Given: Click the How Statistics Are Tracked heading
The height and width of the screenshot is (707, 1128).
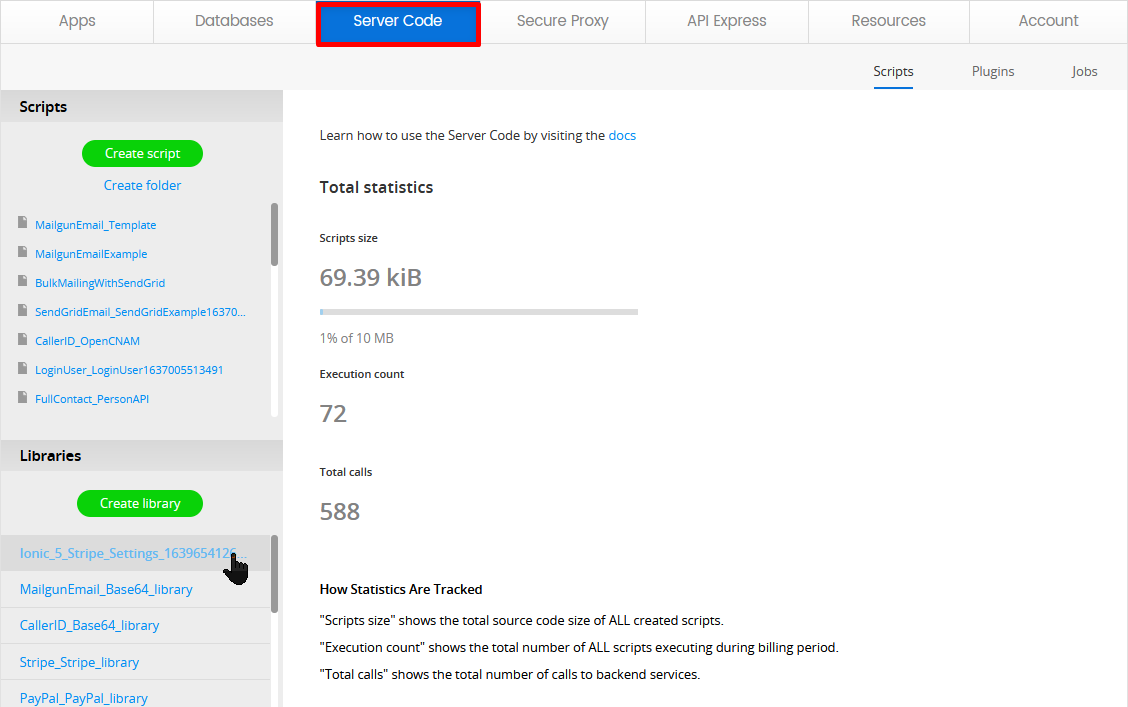Looking at the screenshot, I should coord(401,589).
